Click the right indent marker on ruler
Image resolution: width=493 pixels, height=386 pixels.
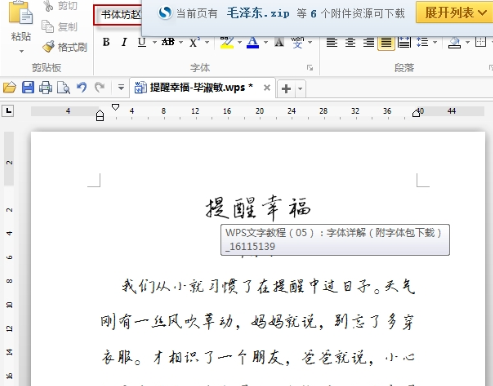416,113
